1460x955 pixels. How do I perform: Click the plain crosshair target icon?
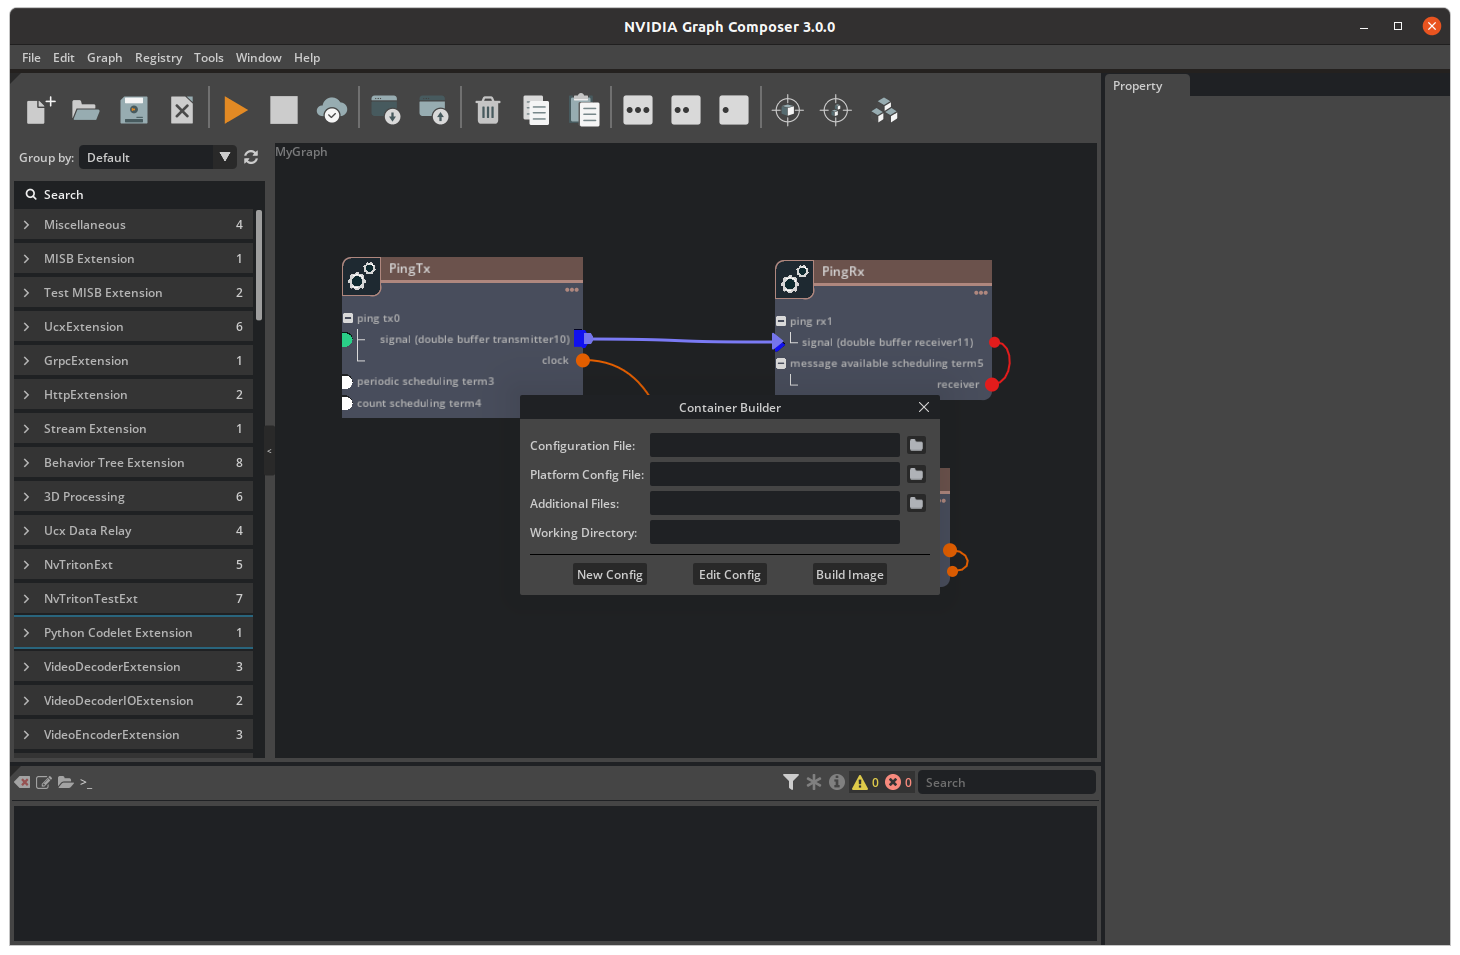(x=836, y=109)
